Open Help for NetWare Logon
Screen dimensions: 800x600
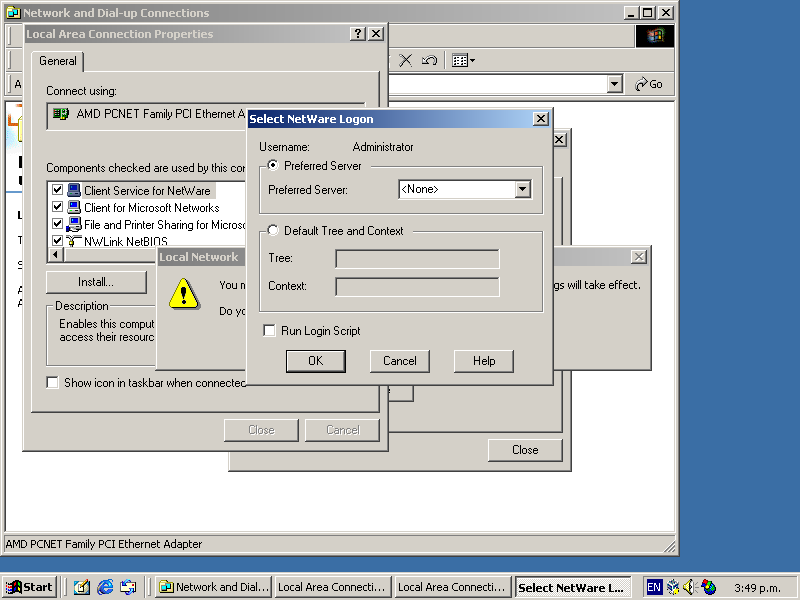484,361
